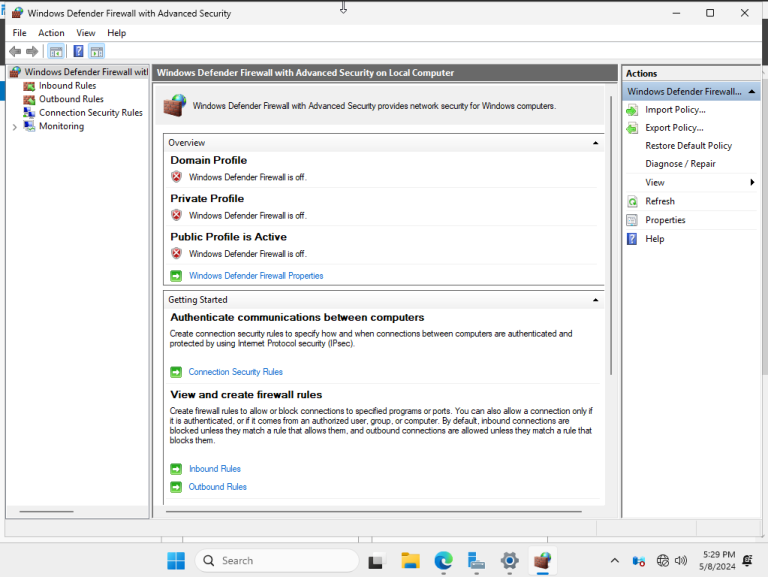Select the Outbound Rules tree node
The width and height of the screenshot is (768, 577).
tap(71, 99)
